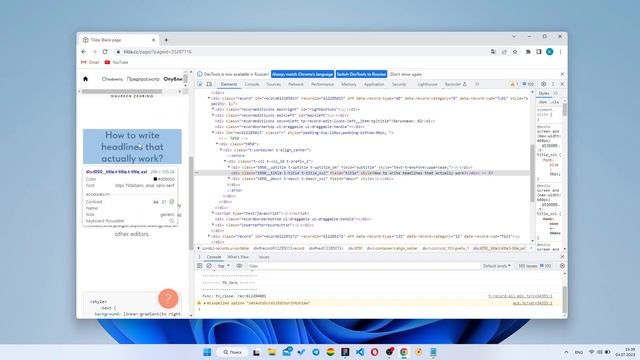Close the bottom console drawer

[x=562, y=257]
